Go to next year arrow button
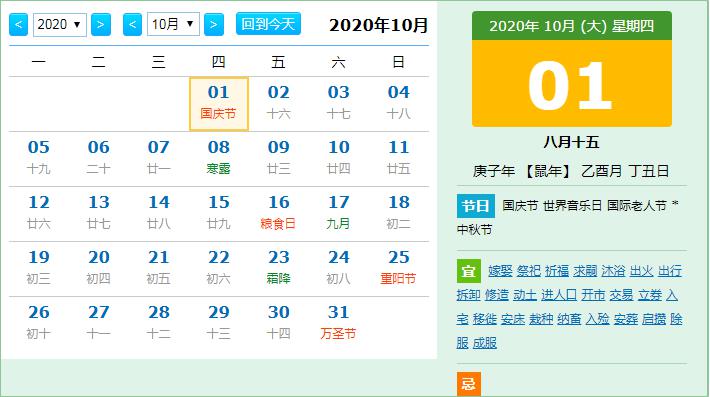 [x=101, y=24]
